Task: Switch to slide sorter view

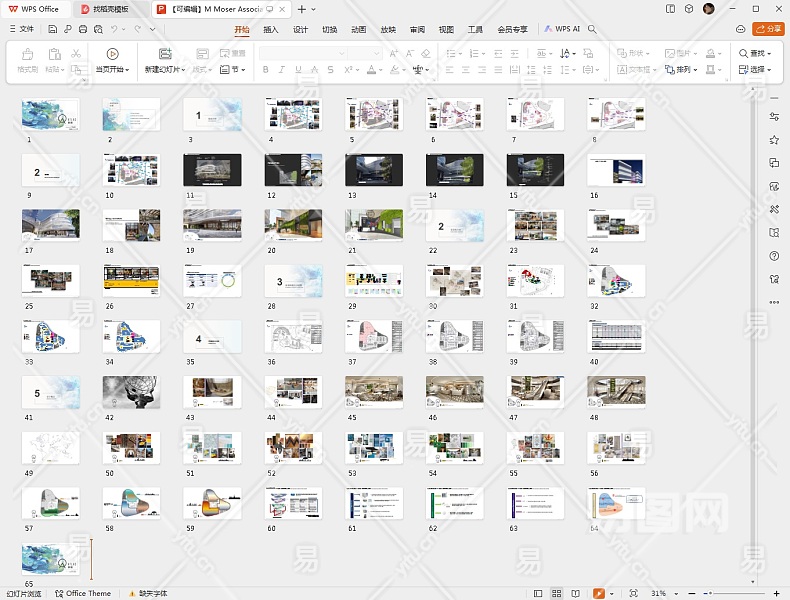Action: click(557, 593)
